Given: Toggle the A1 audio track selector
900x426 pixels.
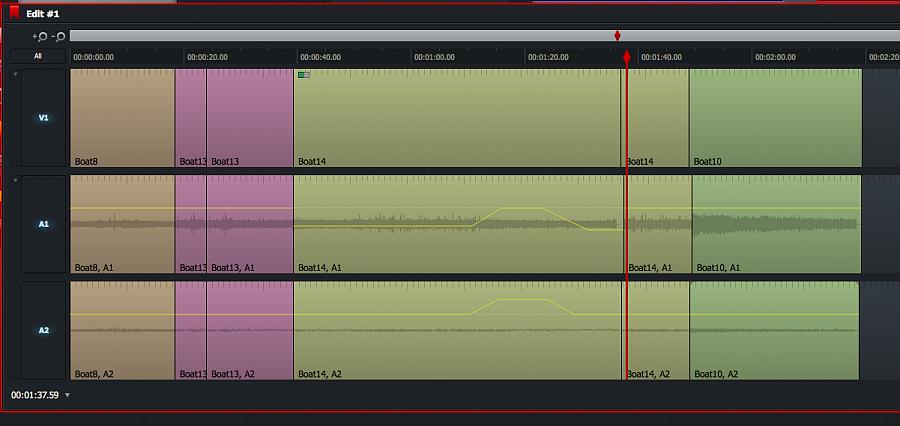Looking at the screenshot, I should click(43, 225).
